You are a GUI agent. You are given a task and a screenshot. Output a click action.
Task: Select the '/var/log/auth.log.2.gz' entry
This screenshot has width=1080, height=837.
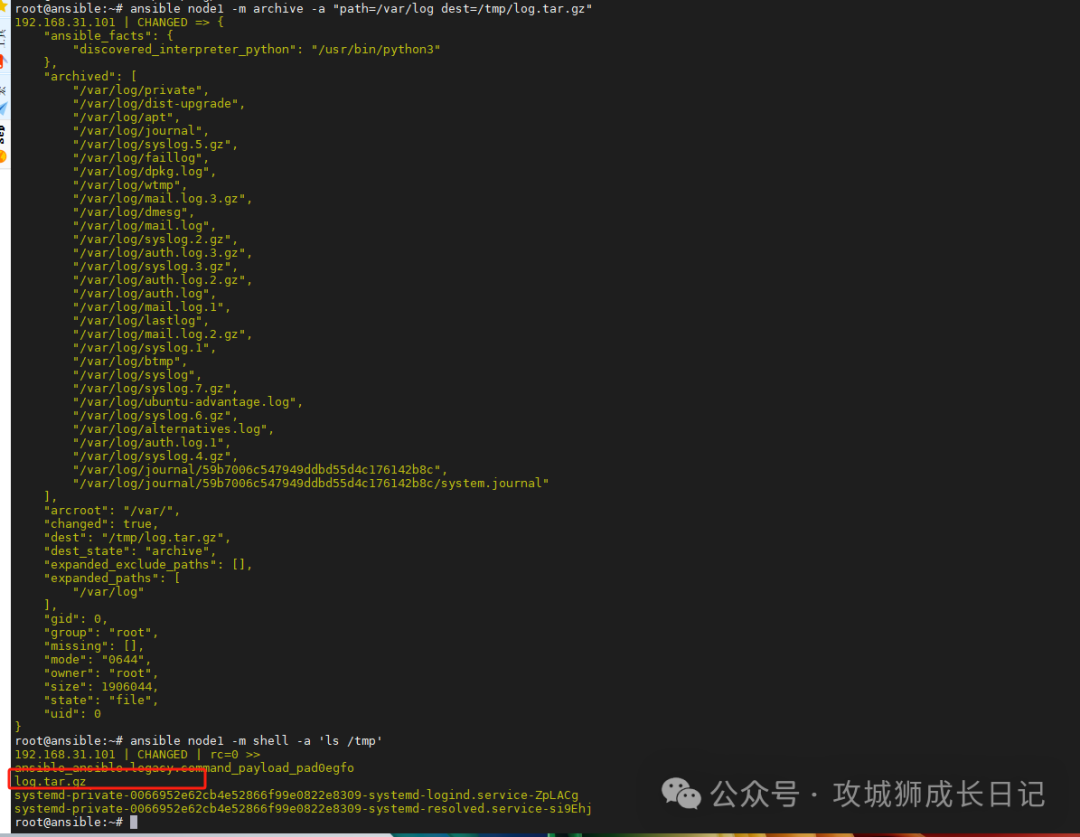click(x=162, y=280)
